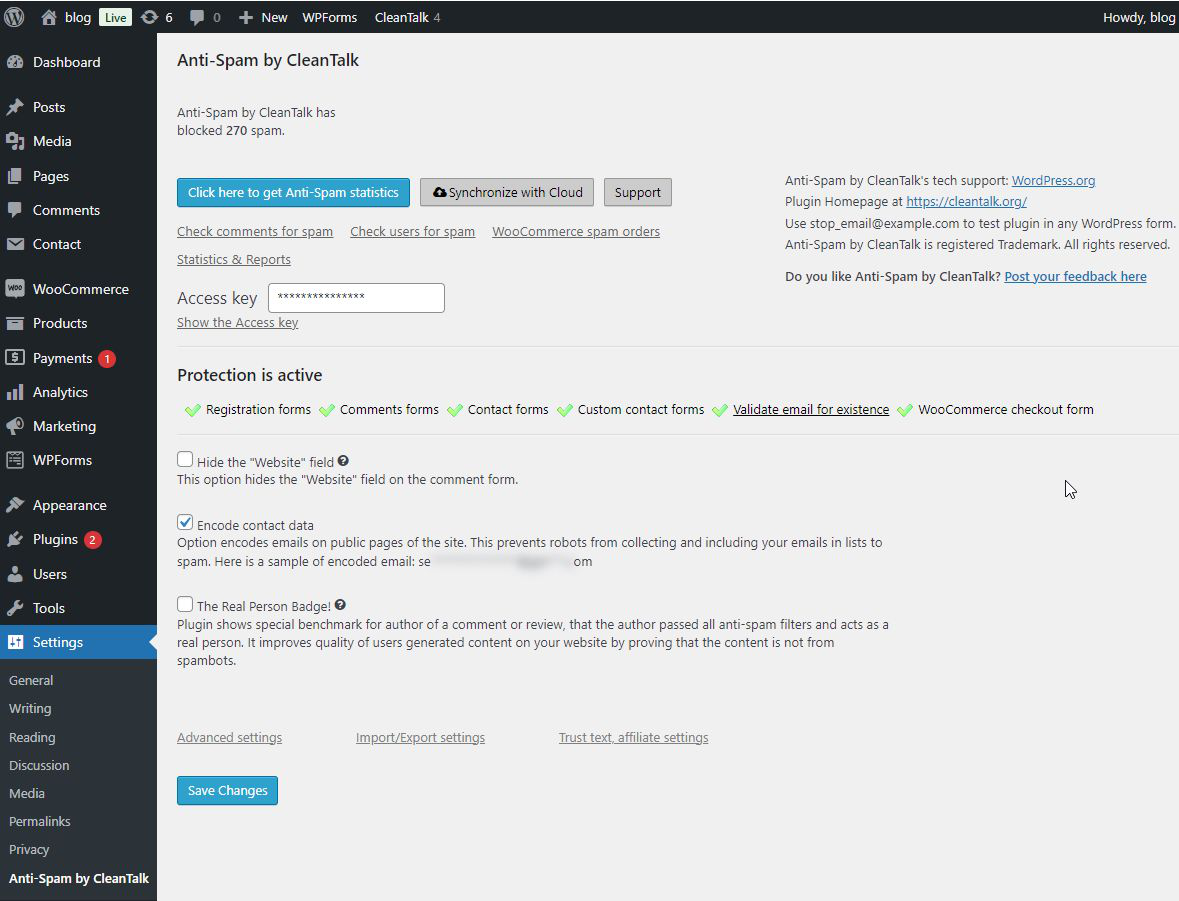Click the Pages icon in sidebar

coord(15,176)
